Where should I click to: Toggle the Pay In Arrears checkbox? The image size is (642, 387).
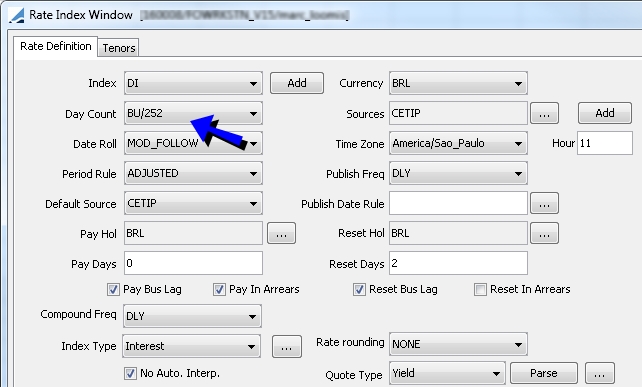(219, 290)
